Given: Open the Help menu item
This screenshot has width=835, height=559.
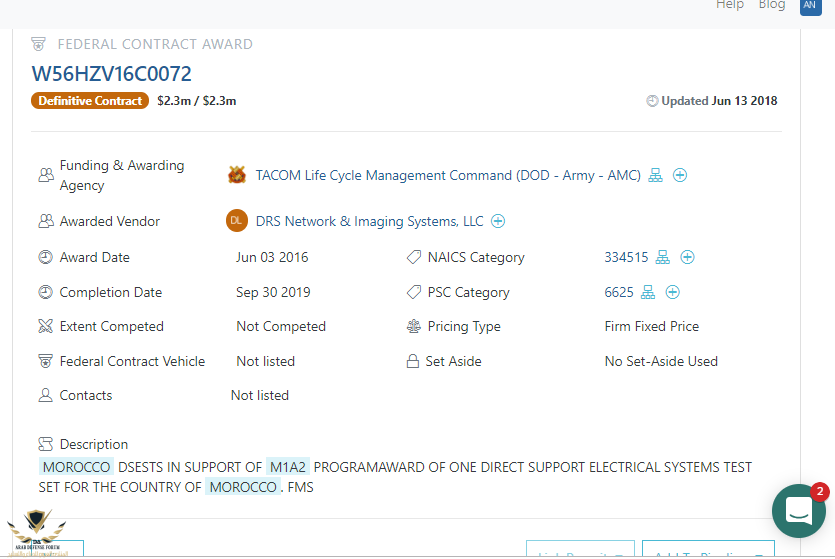Looking at the screenshot, I should [x=730, y=5].
